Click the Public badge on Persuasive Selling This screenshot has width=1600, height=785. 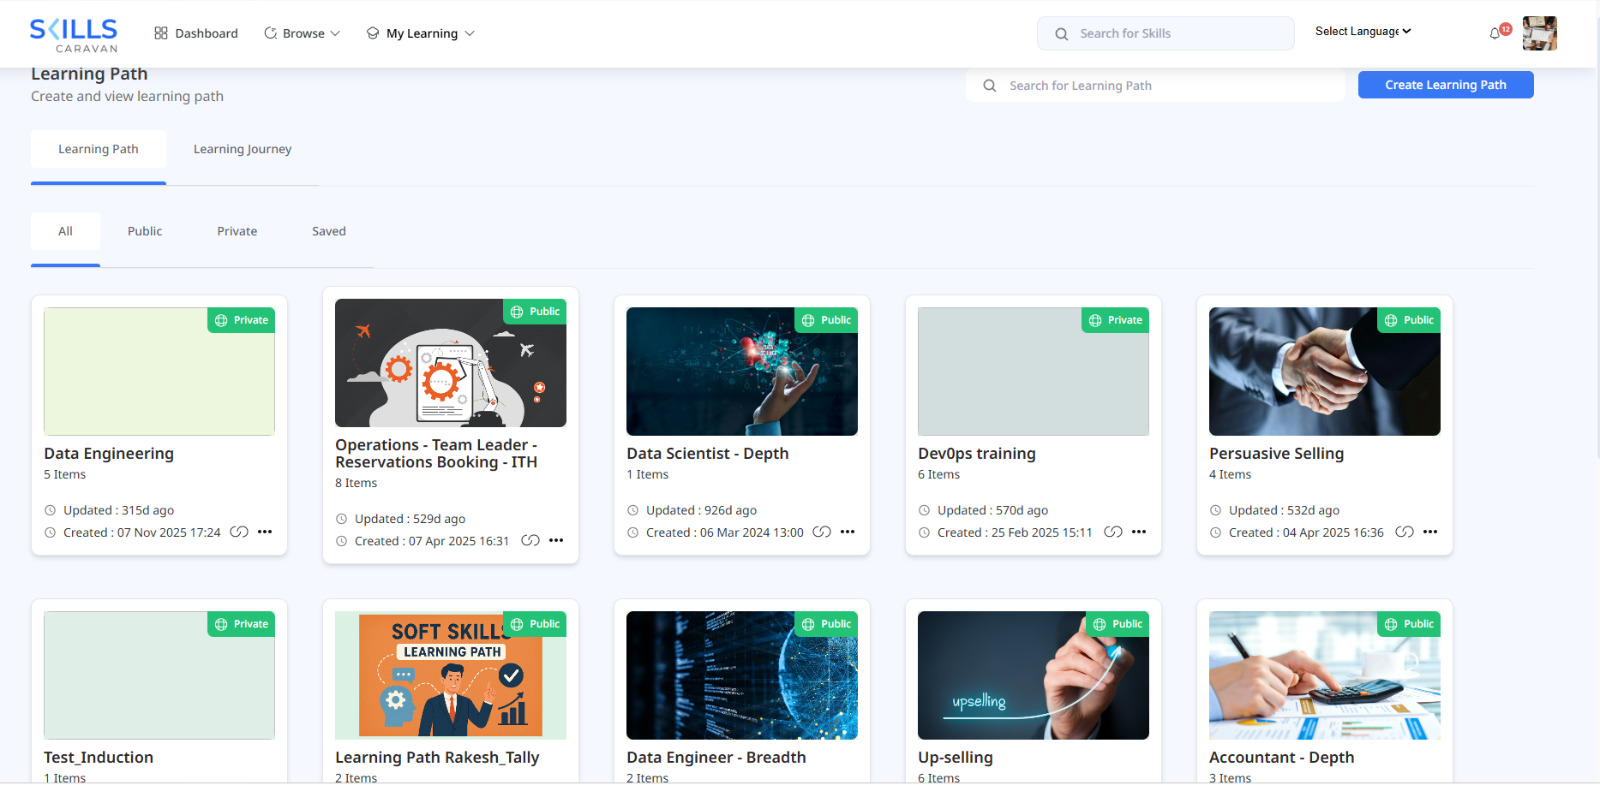(1408, 320)
